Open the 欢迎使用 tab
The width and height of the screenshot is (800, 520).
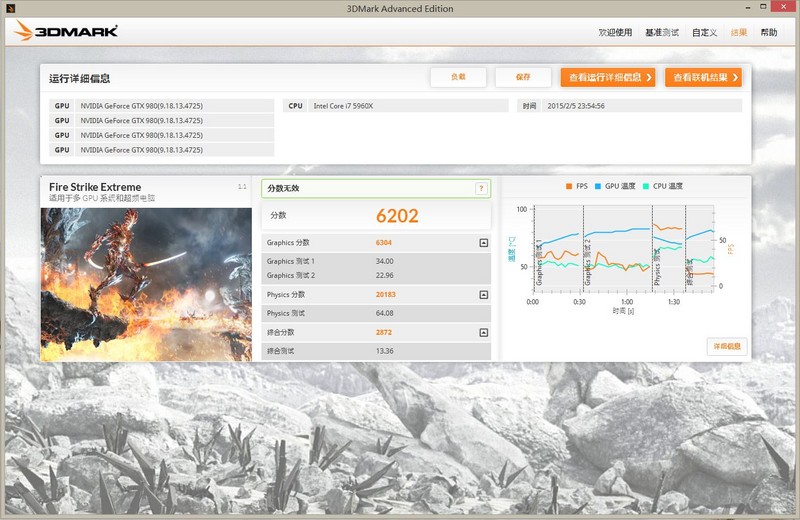[615, 33]
